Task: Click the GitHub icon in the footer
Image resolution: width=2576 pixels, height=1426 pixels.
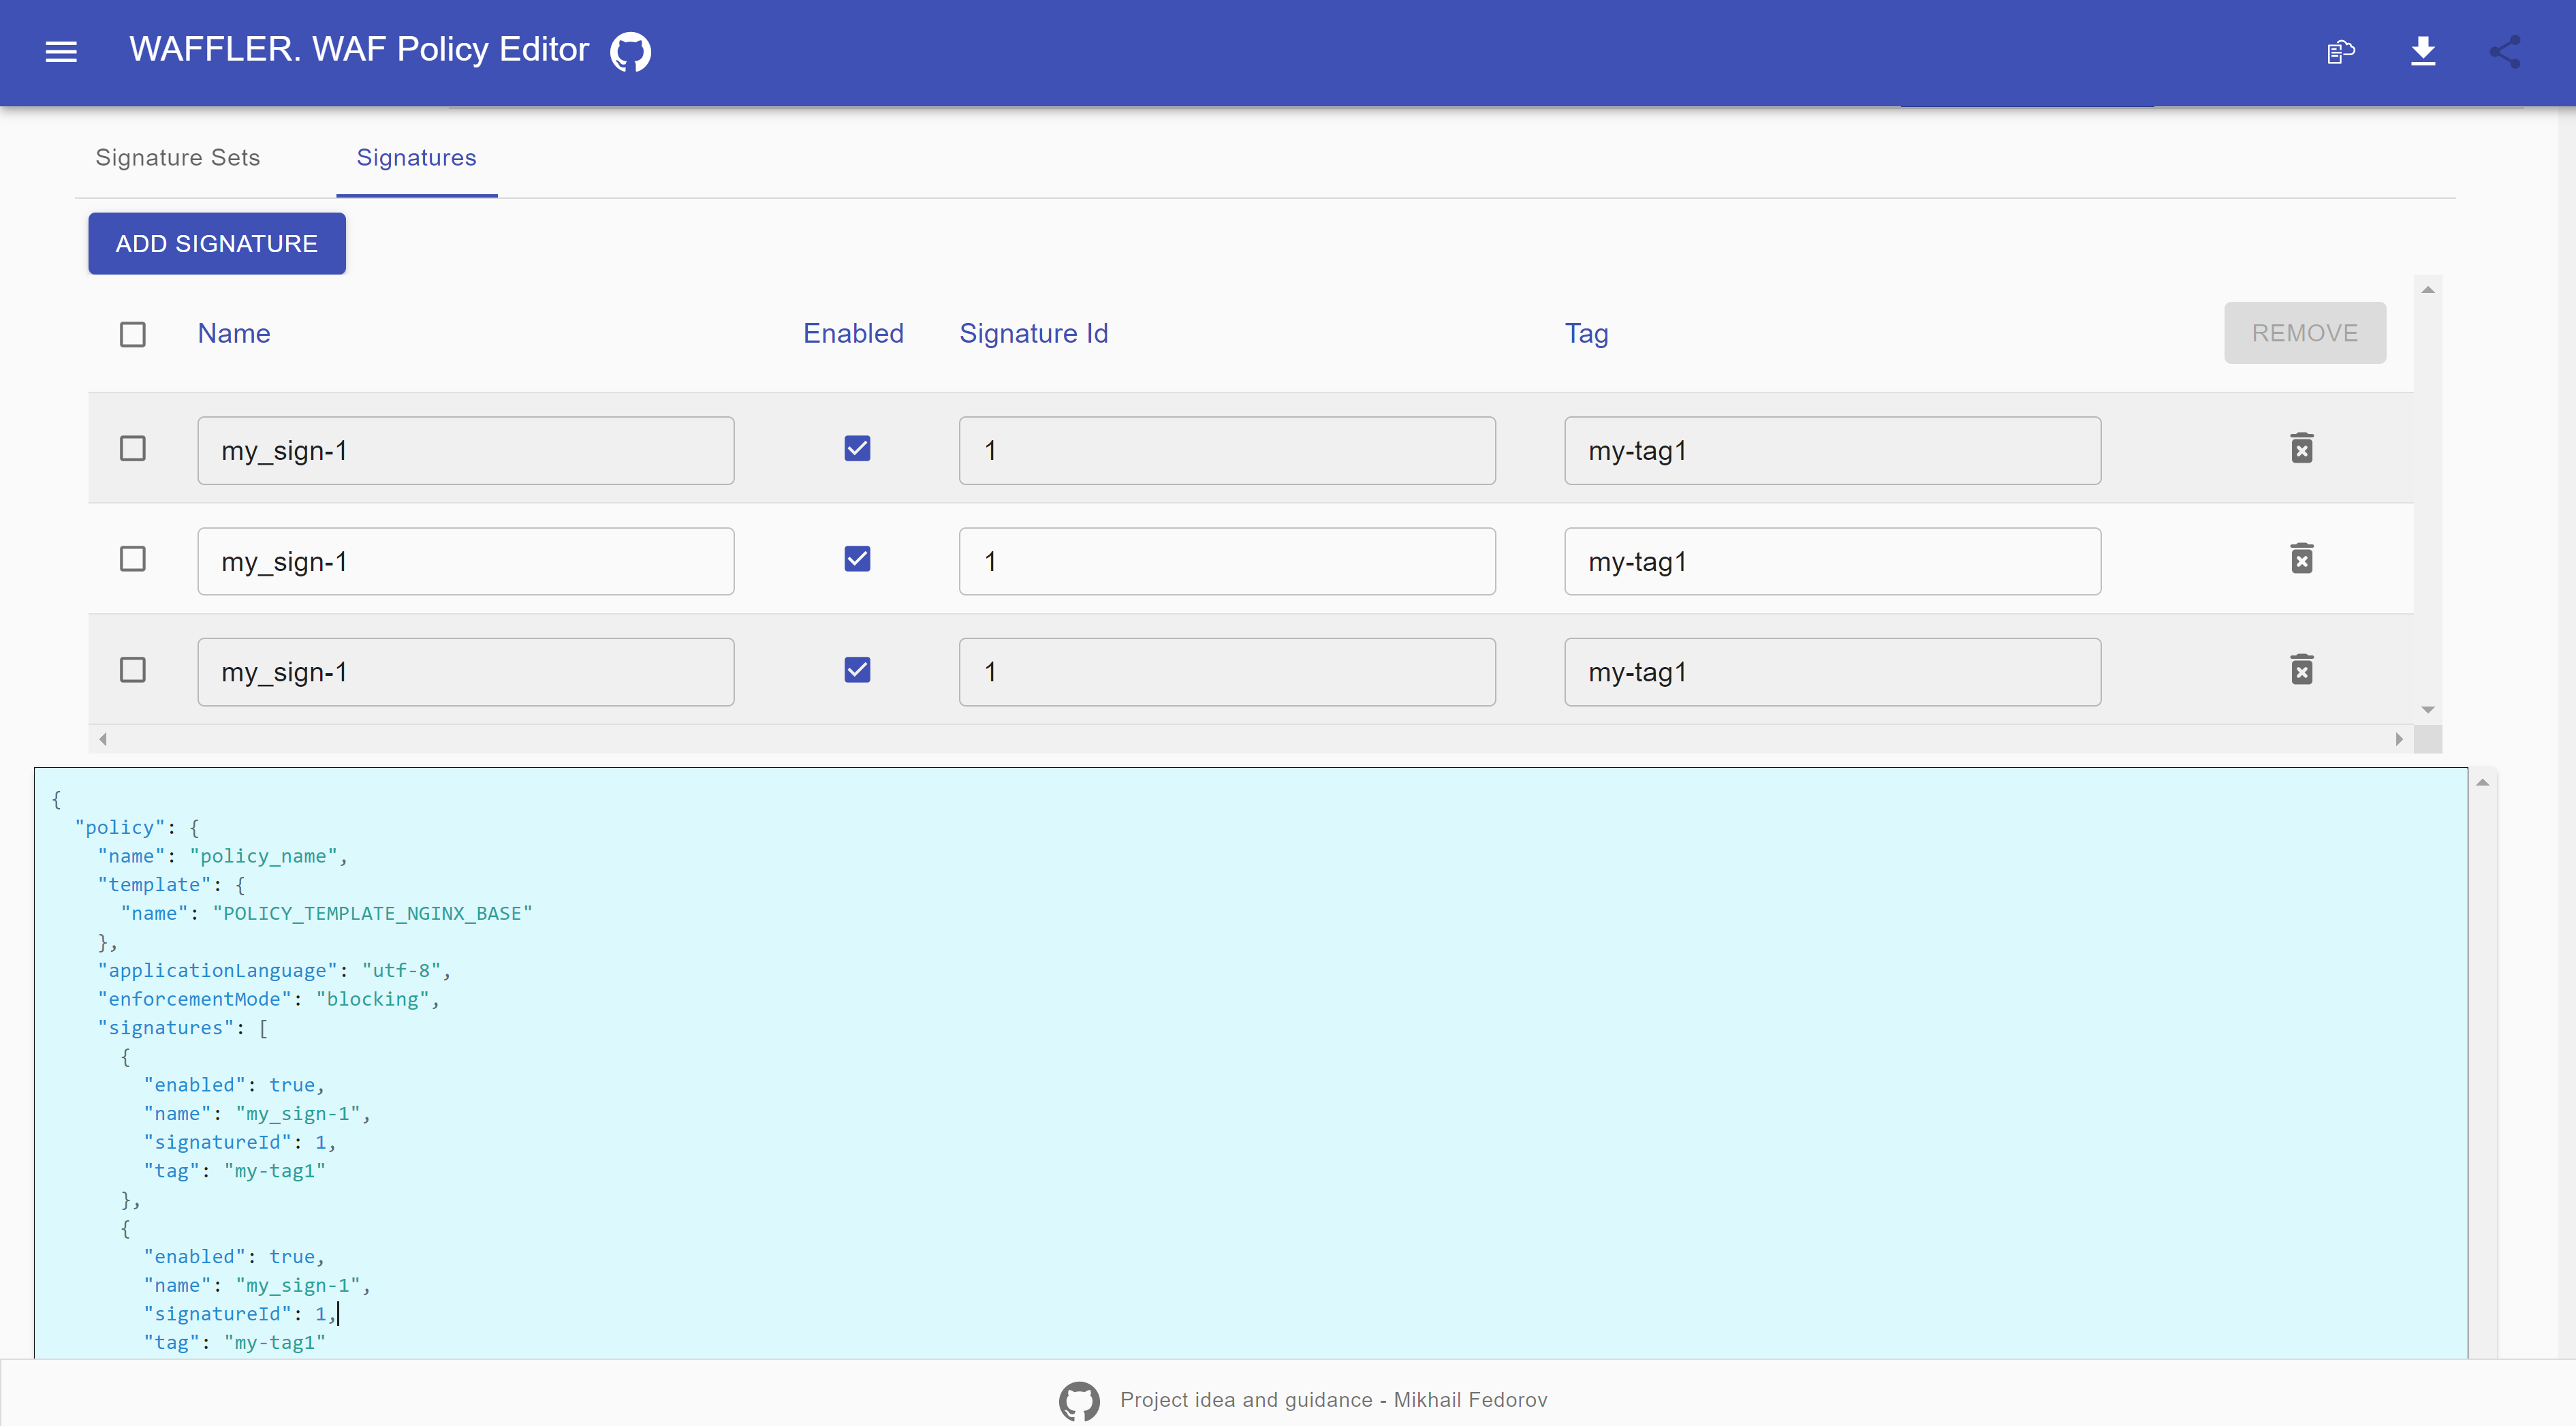Action: click(x=1080, y=1400)
